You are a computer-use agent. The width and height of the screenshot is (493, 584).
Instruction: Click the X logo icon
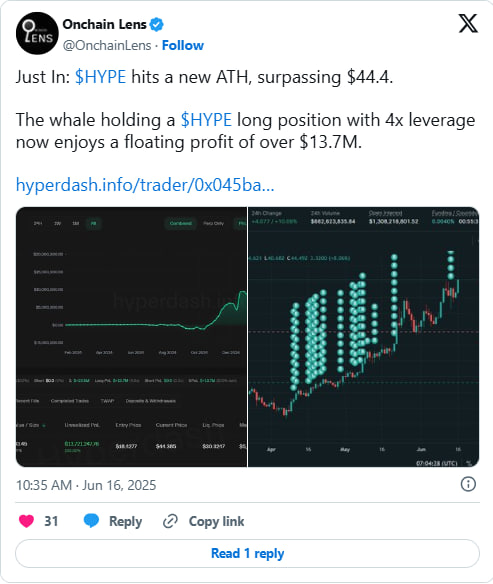(x=468, y=23)
